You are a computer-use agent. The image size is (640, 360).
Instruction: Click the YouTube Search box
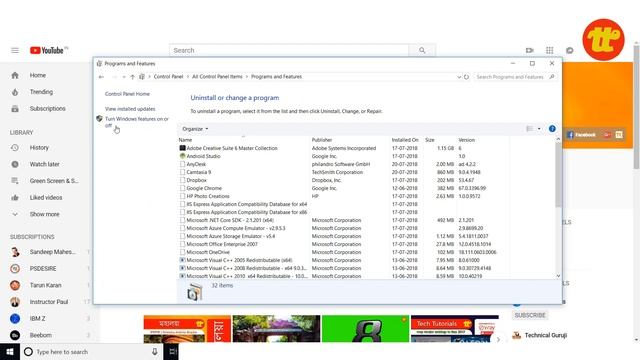click(289, 50)
